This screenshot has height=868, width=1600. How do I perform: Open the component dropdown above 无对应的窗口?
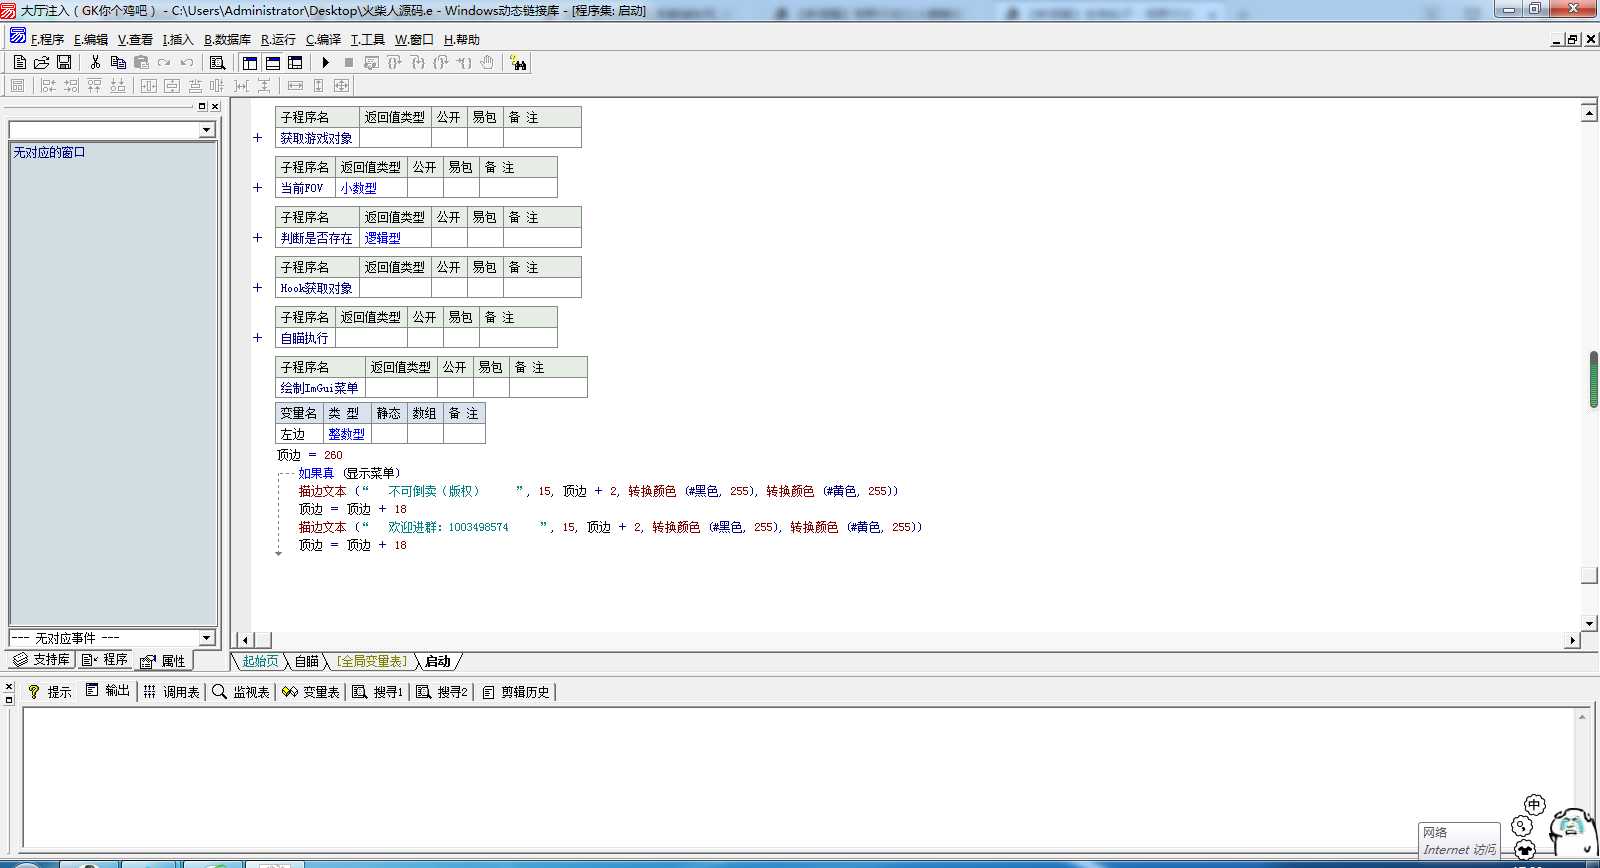tap(207, 130)
